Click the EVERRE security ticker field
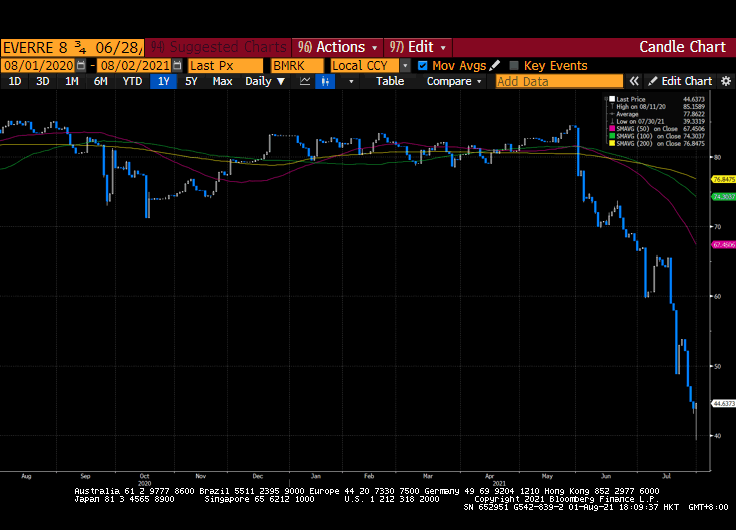736x530 pixels. [72, 47]
